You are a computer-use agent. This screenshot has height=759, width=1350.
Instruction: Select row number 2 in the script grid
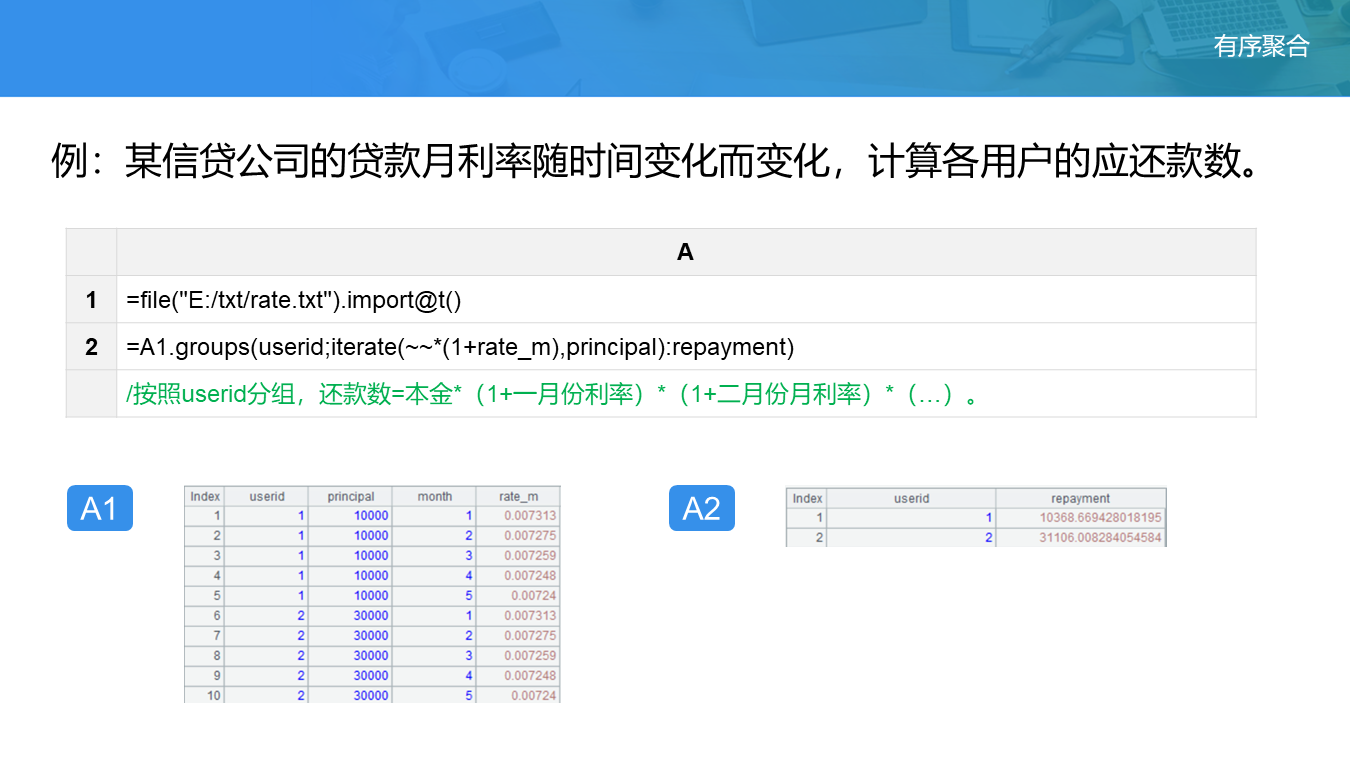[x=91, y=347]
